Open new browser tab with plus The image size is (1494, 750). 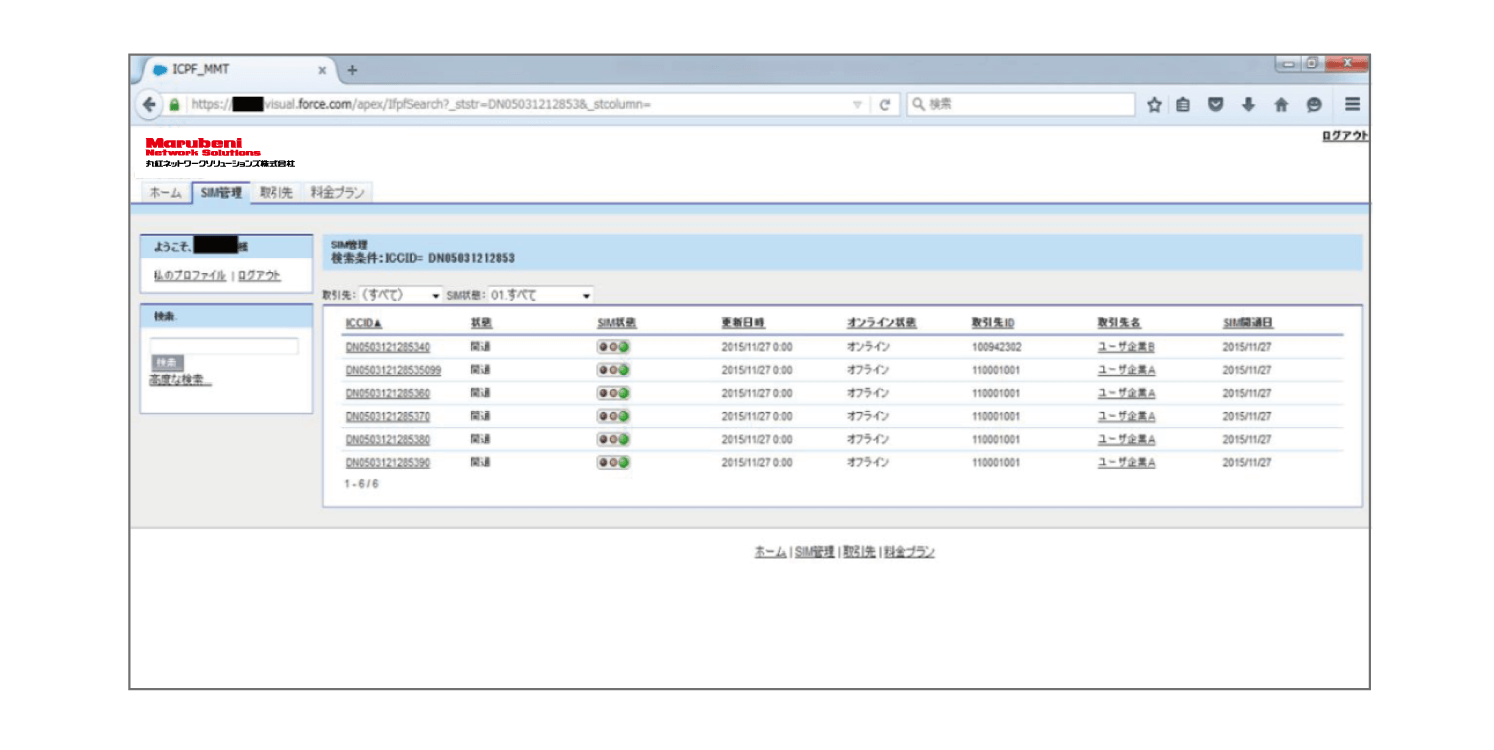(352, 70)
